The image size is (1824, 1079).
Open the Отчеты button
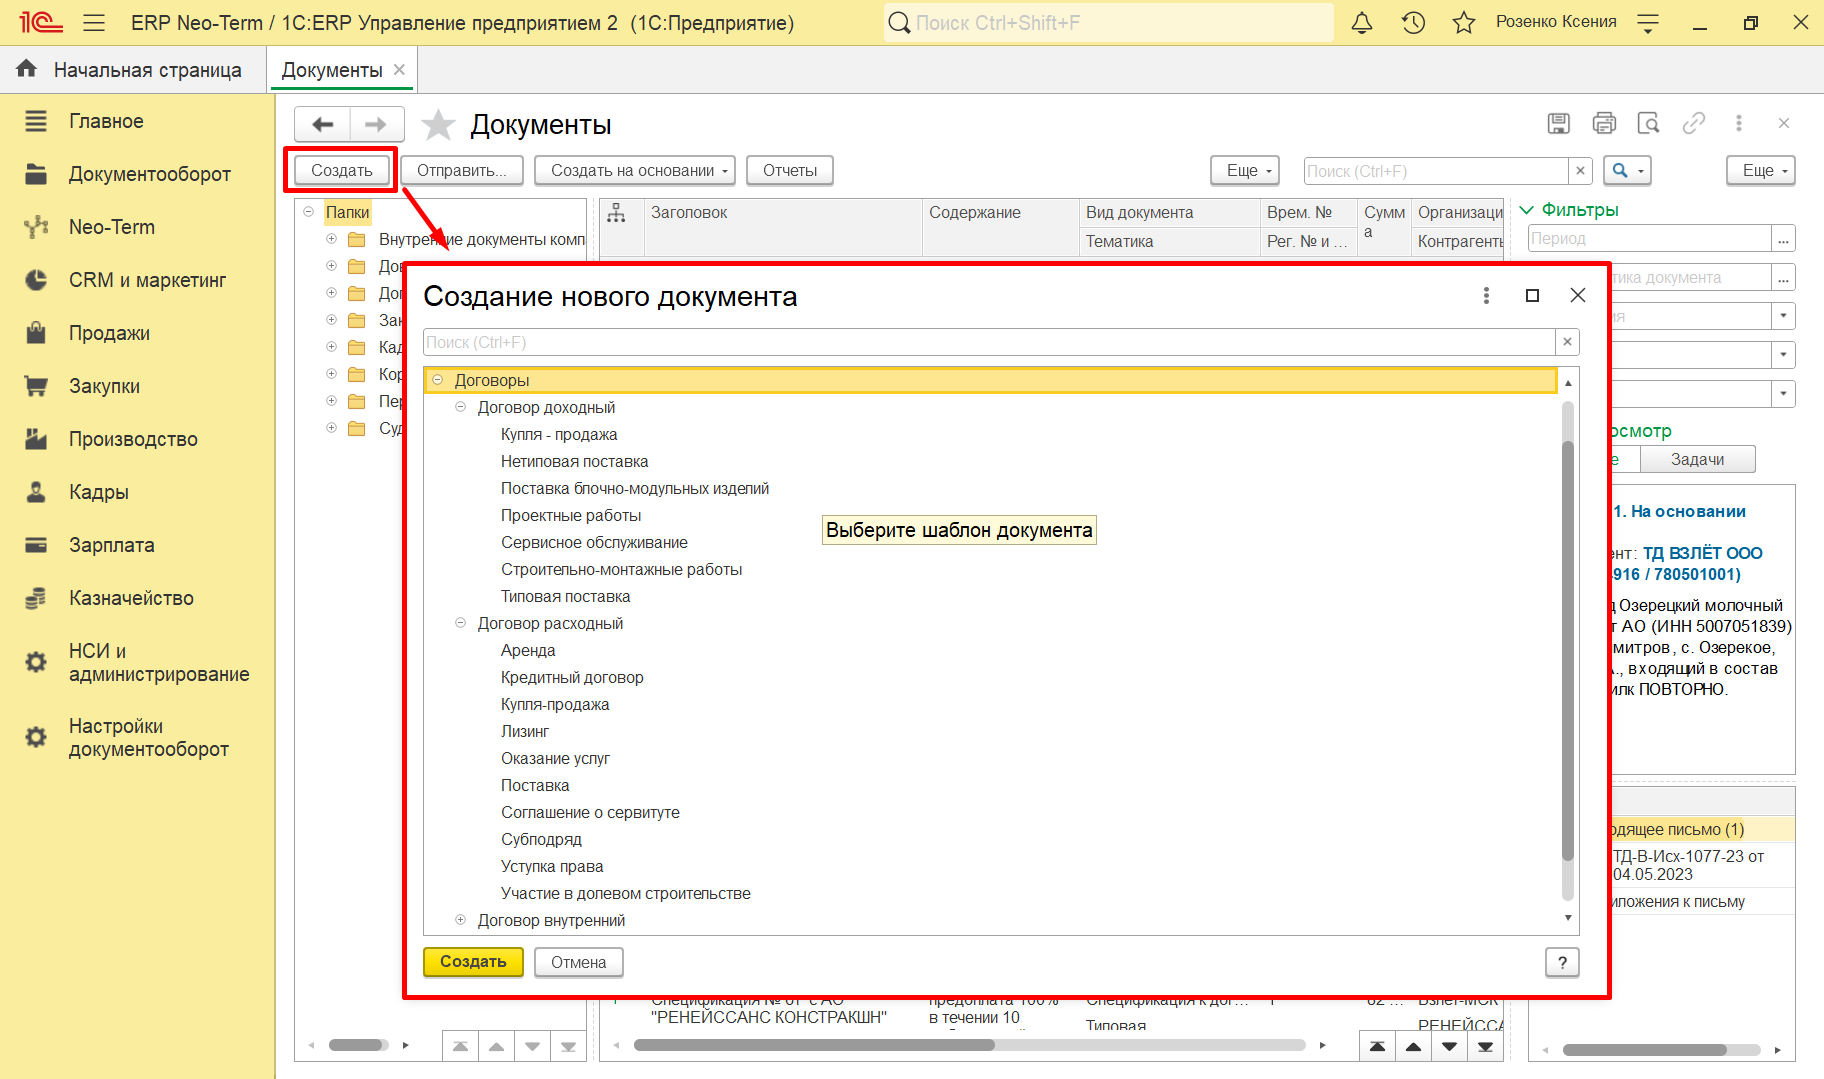[790, 170]
